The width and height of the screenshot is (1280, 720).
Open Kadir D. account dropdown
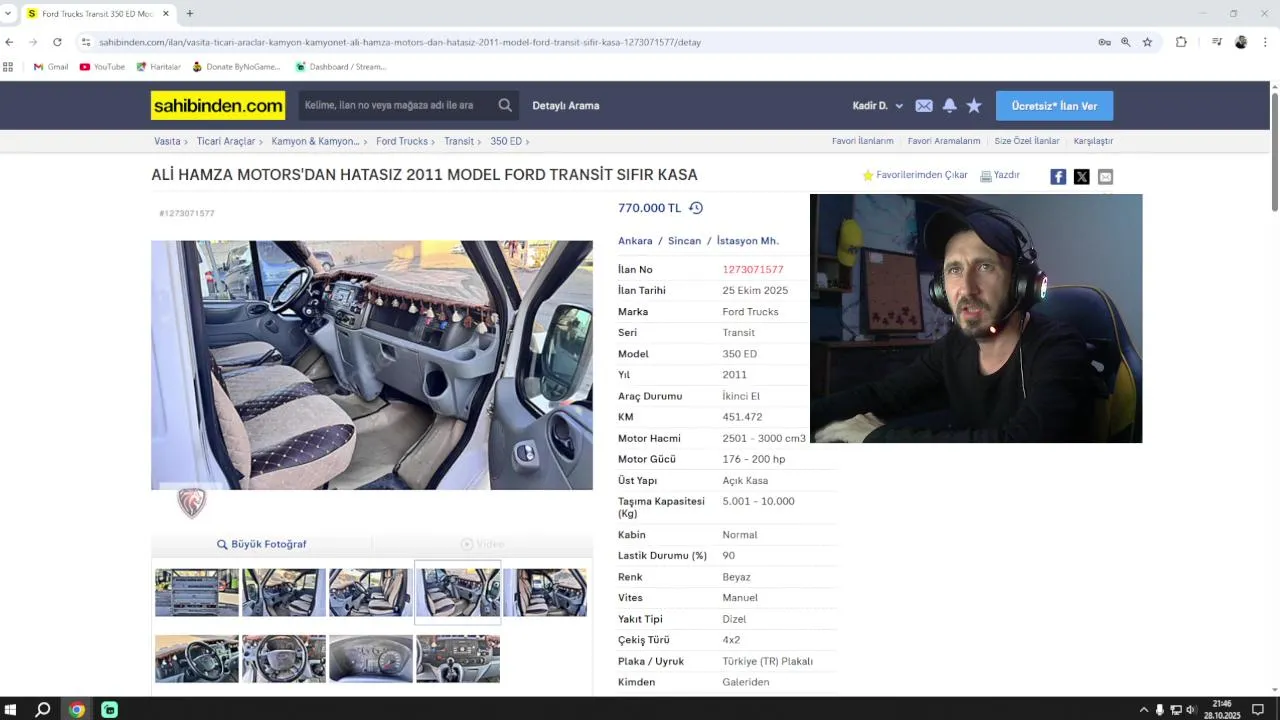[x=877, y=106]
